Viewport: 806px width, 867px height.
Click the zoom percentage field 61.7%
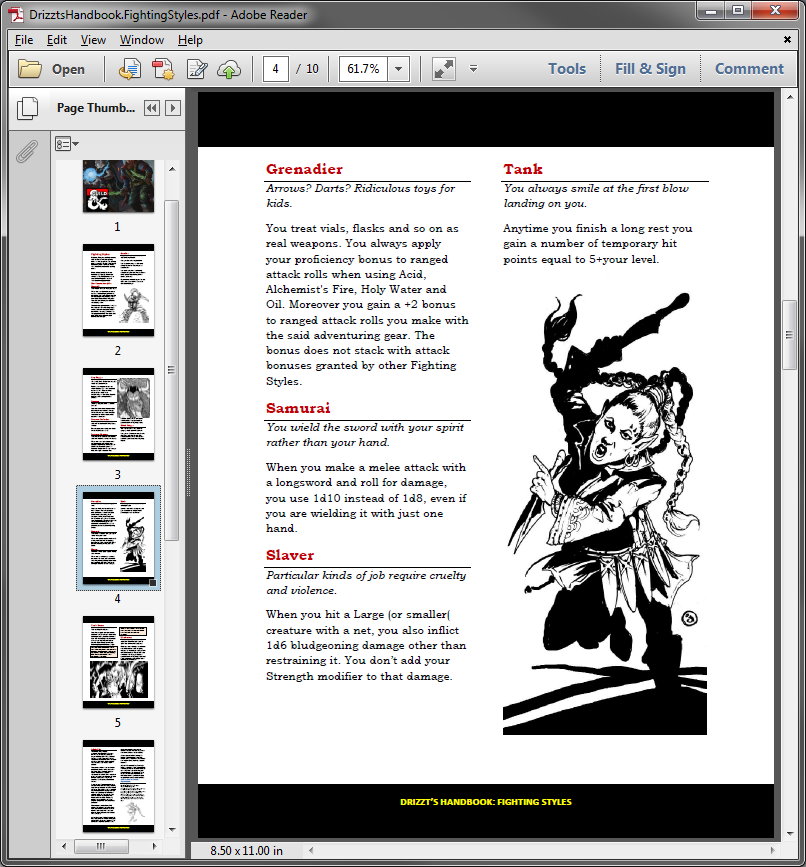point(363,69)
